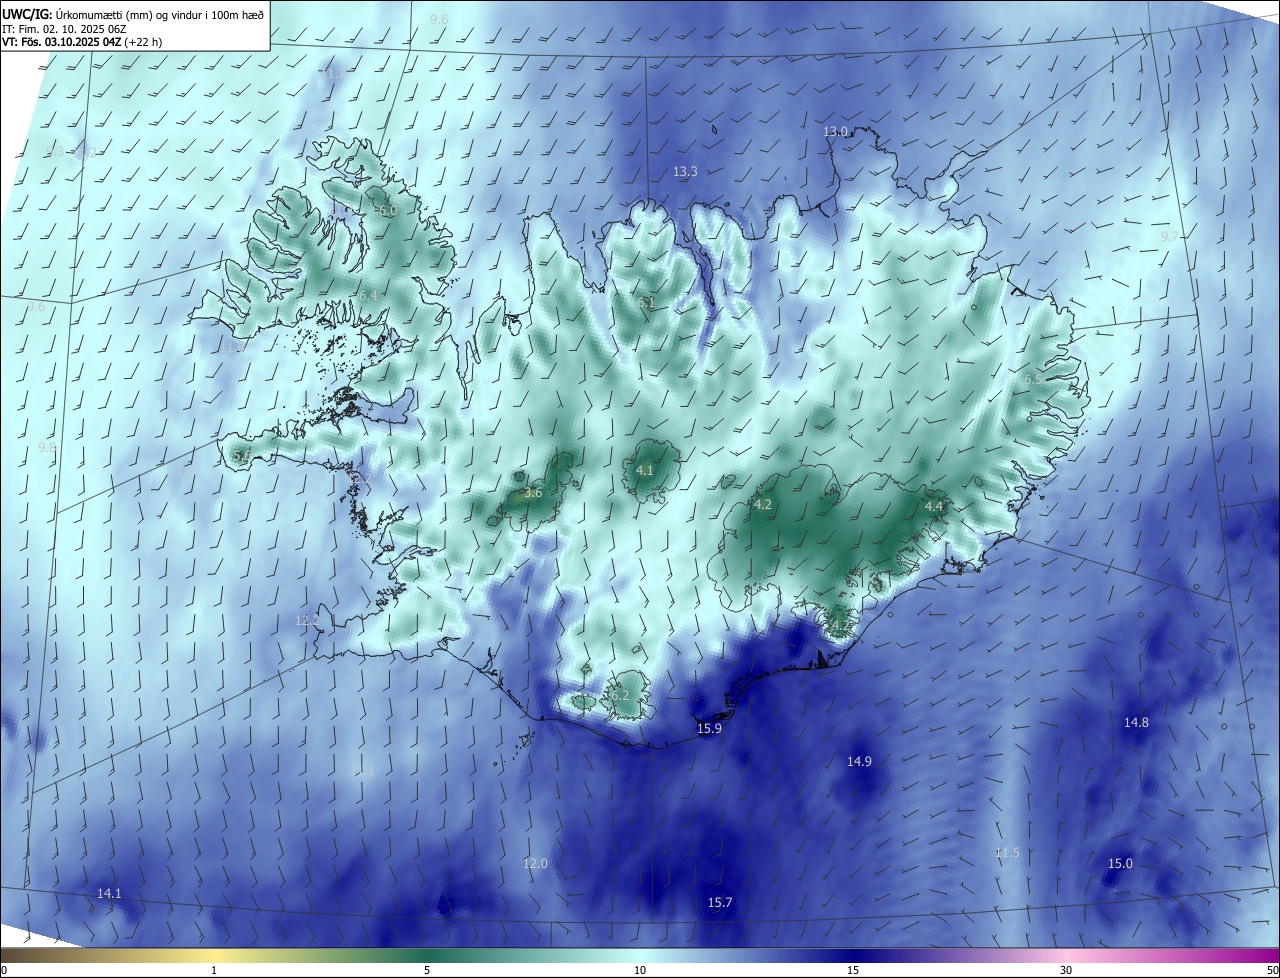Click the 12.2 value label
This screenshot has height=978, width=1280.
(307, 621)
